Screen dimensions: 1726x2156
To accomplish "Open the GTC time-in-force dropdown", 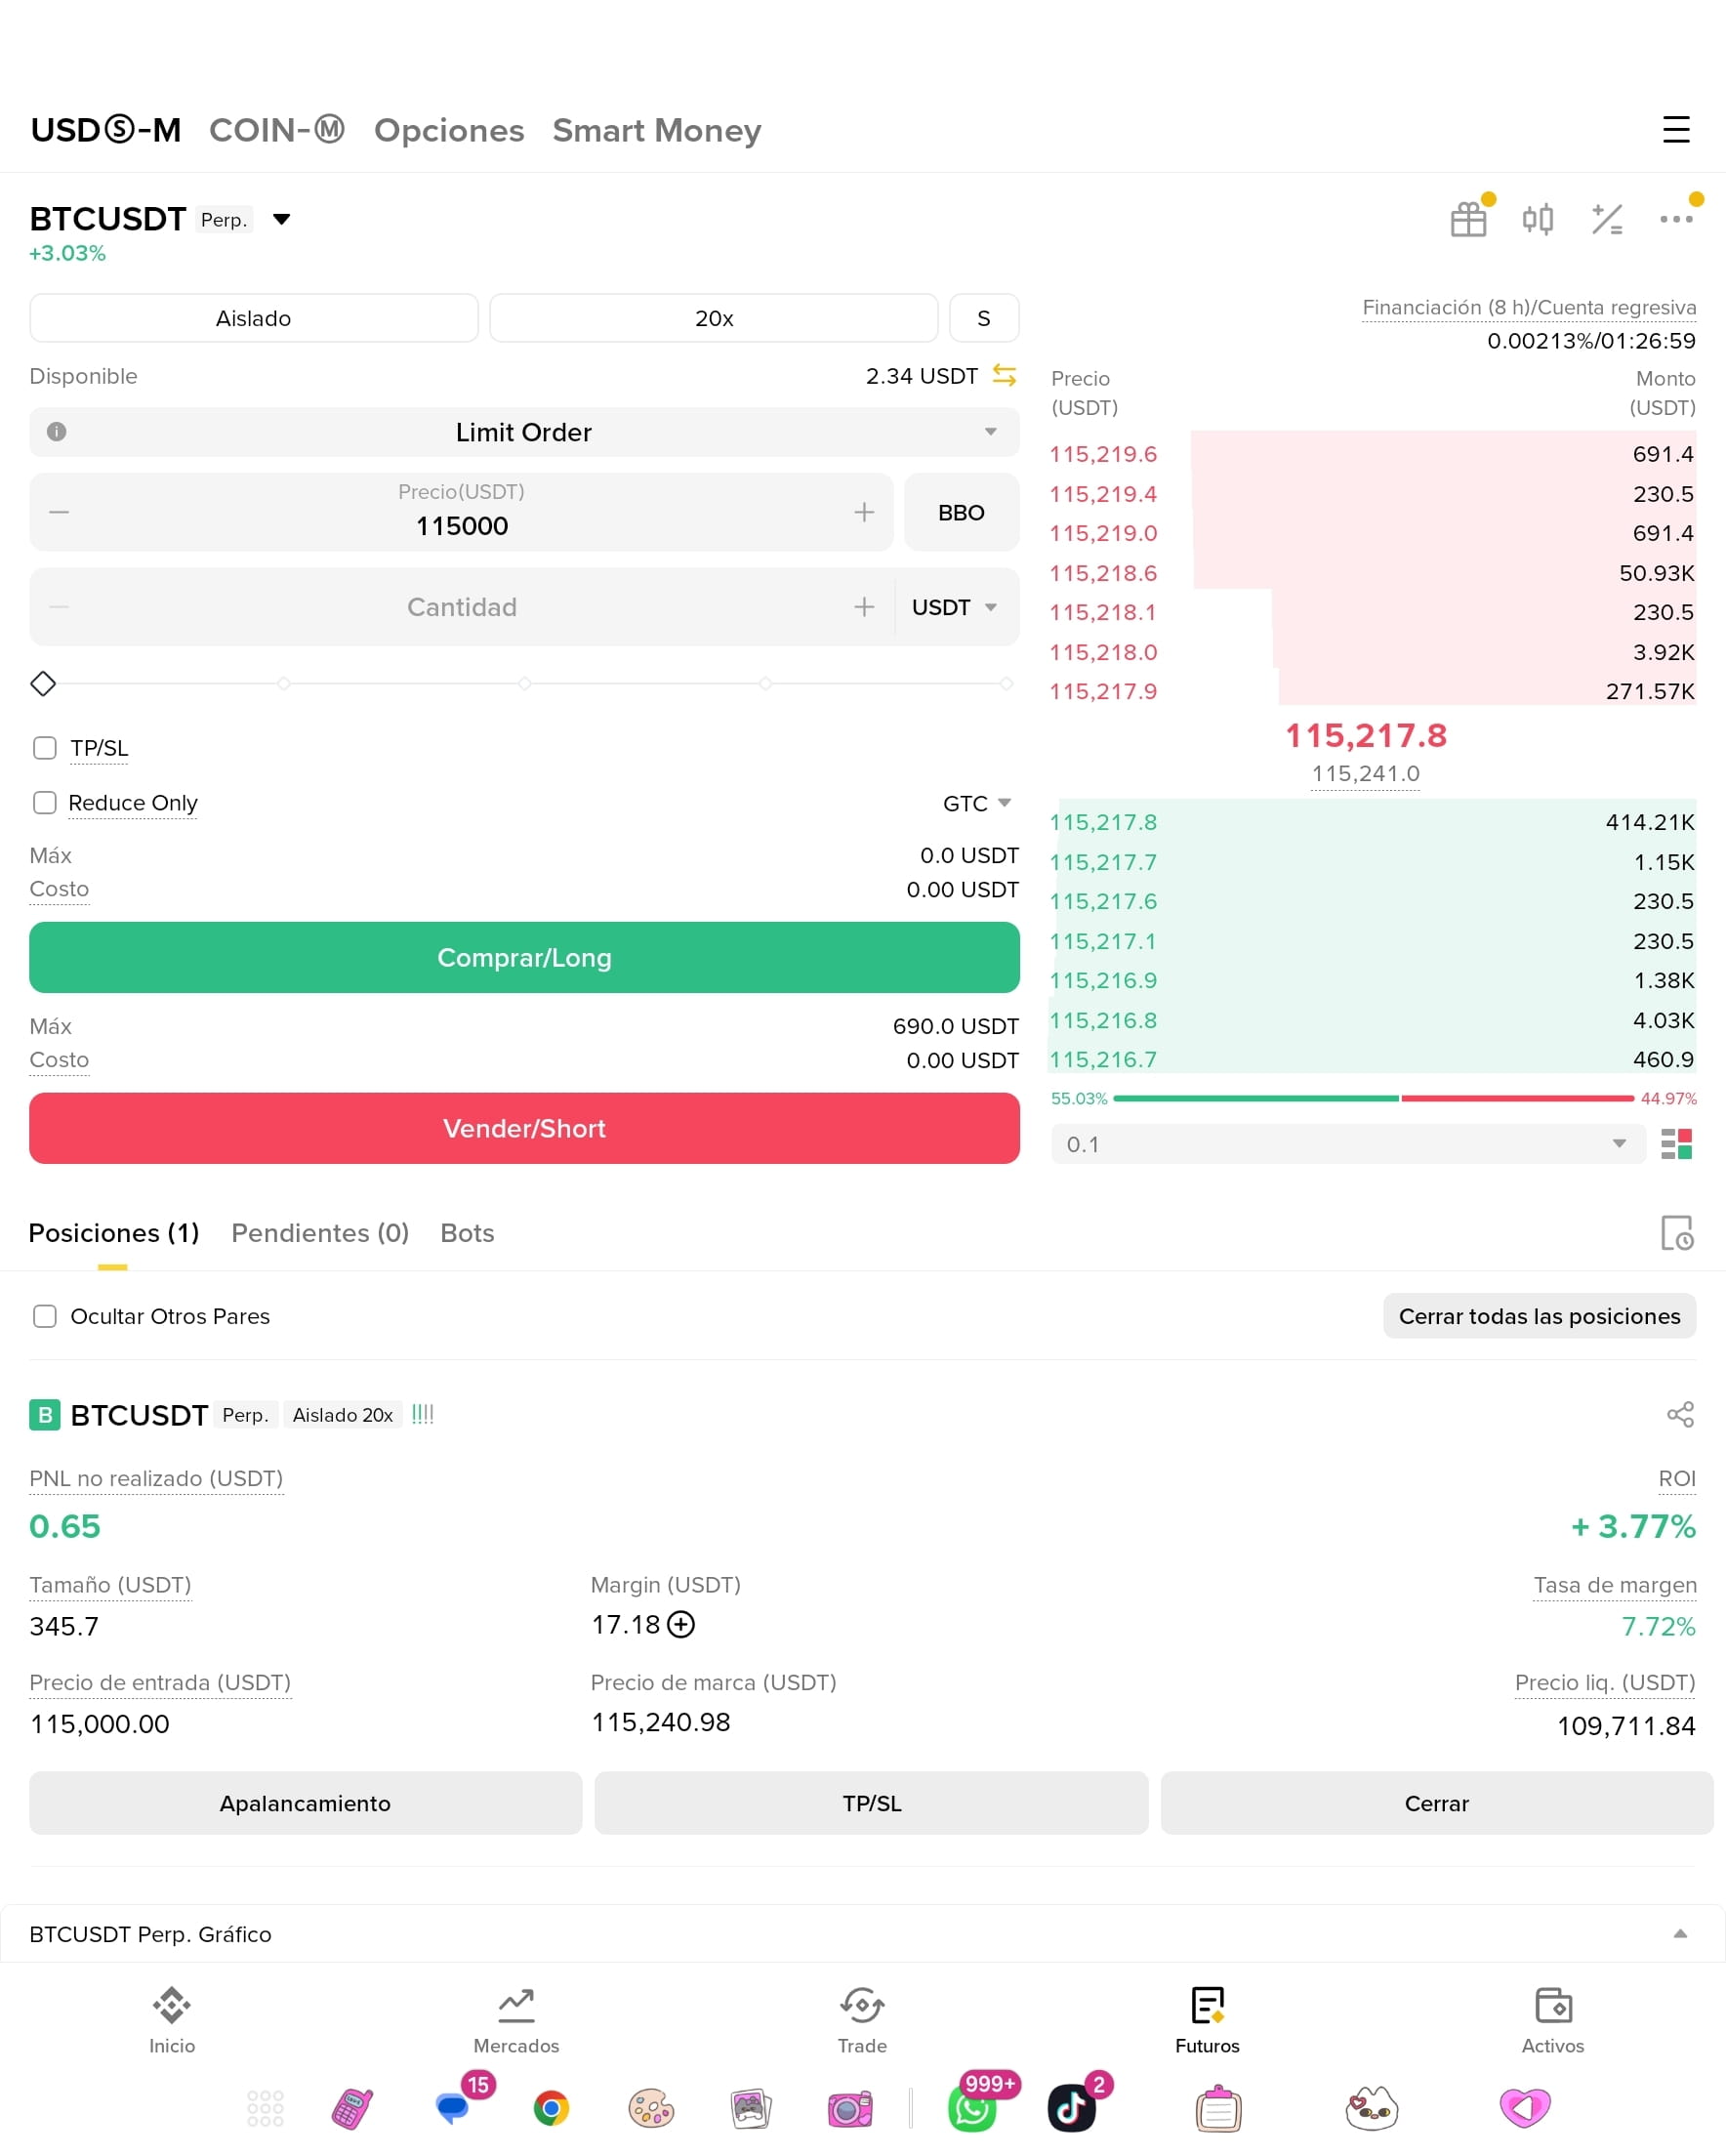I will [977, 803].
